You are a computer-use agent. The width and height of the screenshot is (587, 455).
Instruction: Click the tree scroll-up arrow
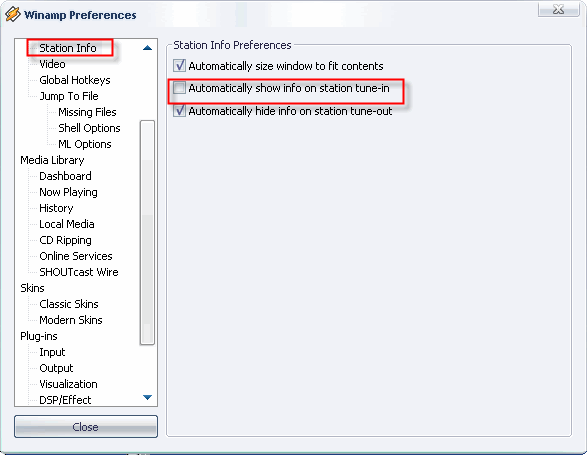pos(147,48)
